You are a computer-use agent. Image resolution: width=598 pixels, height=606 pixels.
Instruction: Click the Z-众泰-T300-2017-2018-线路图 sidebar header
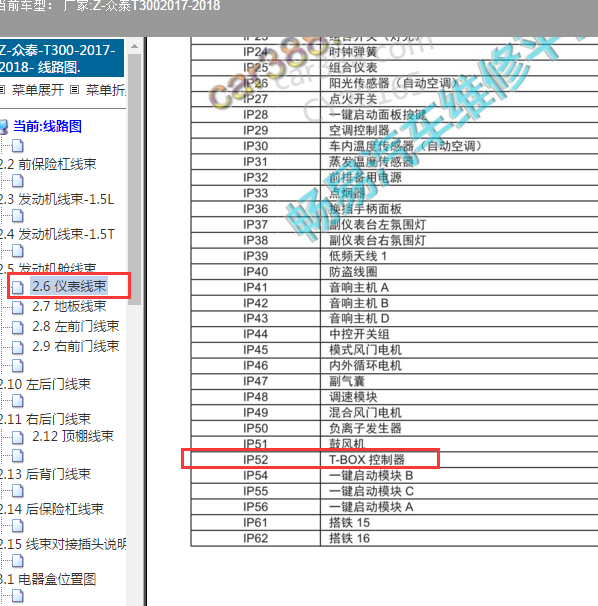click(x=62, y=58)
